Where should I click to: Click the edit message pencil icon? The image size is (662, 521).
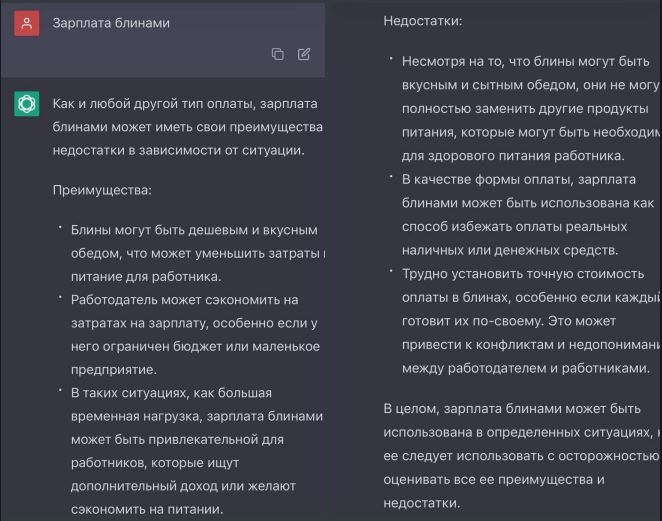point(304,54)
